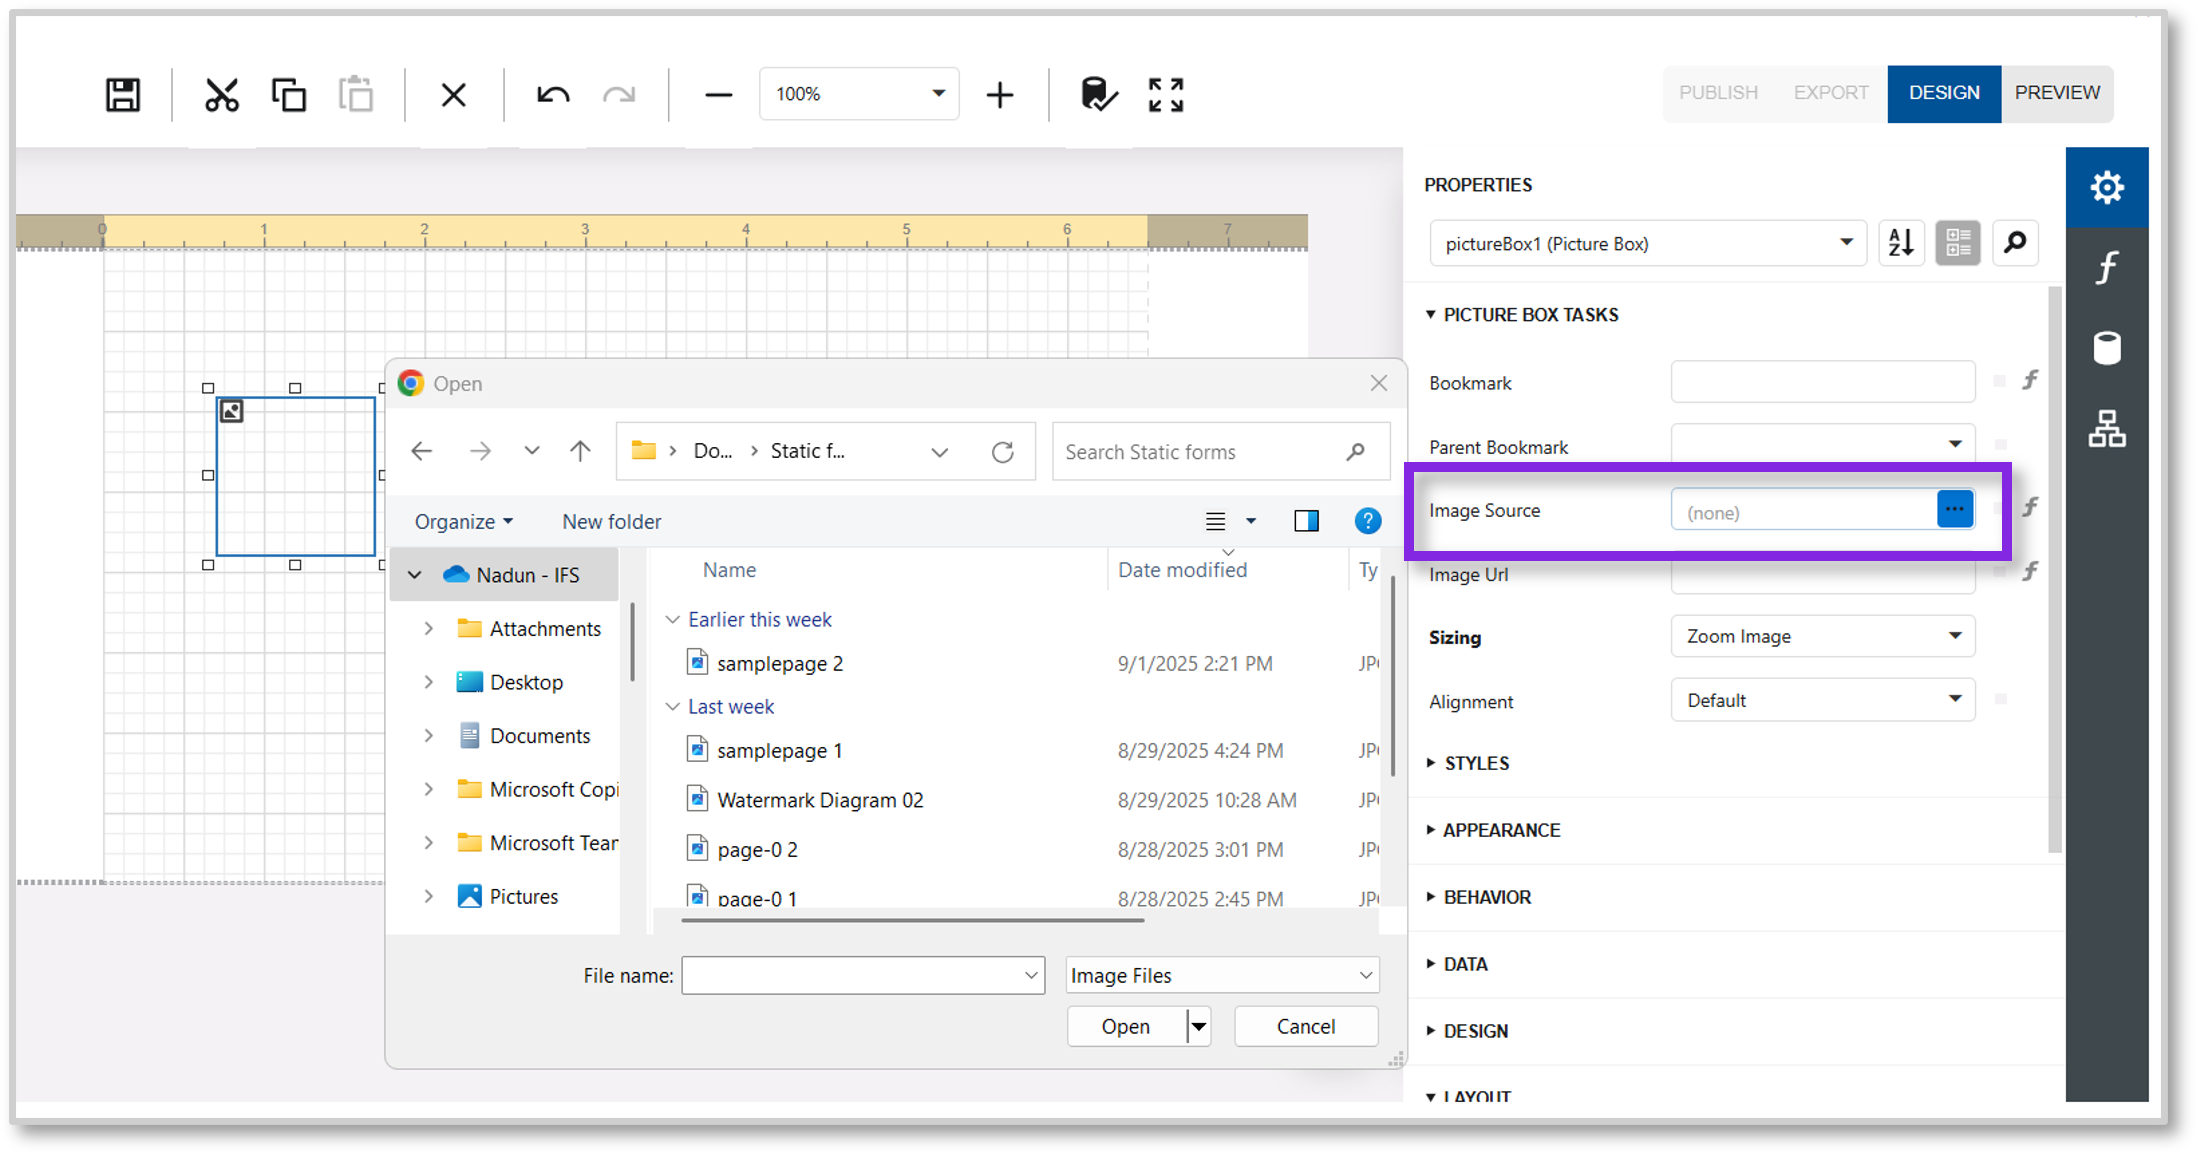Toggle the categorized properties view
Screen dimensions: 2196x1153
click(1957, 243)
